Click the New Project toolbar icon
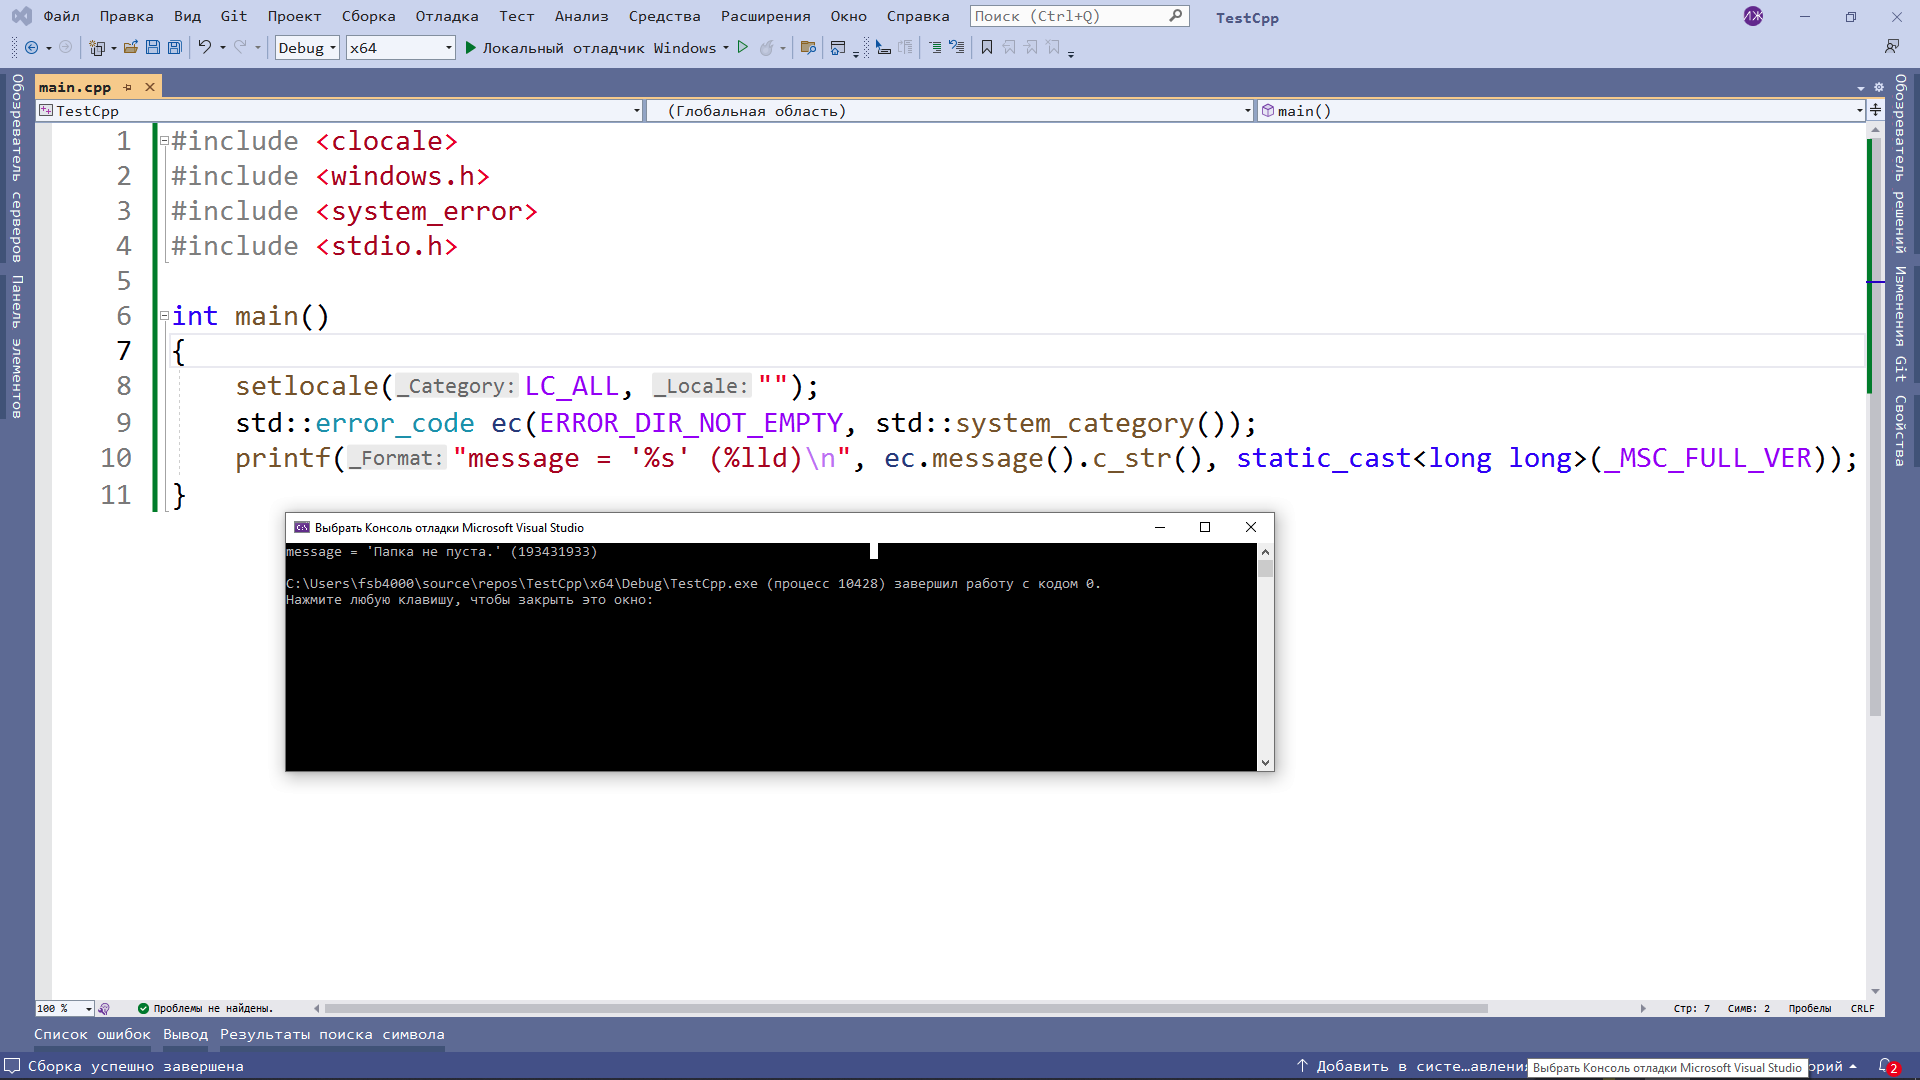1920x1080 pixels. pyautogui.click(x=98, y=47)
